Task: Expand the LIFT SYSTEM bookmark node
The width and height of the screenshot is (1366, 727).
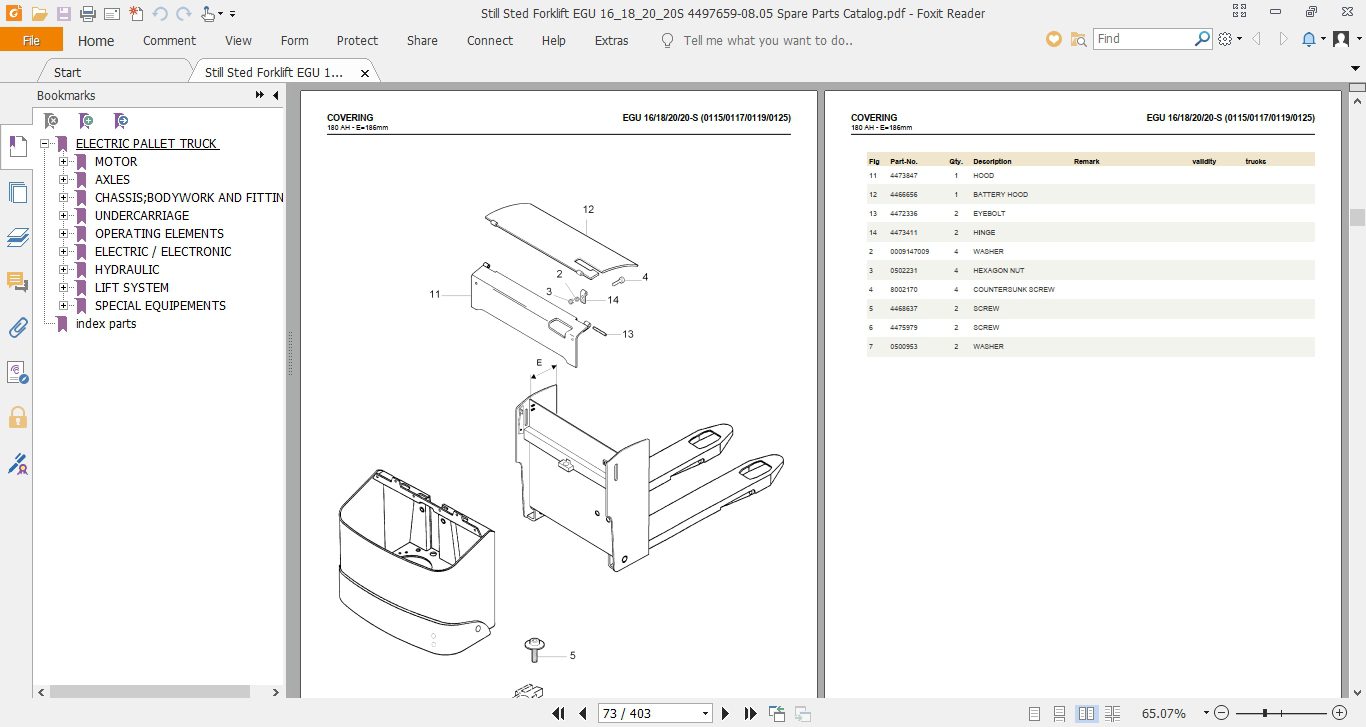Action: coord(64,288)
